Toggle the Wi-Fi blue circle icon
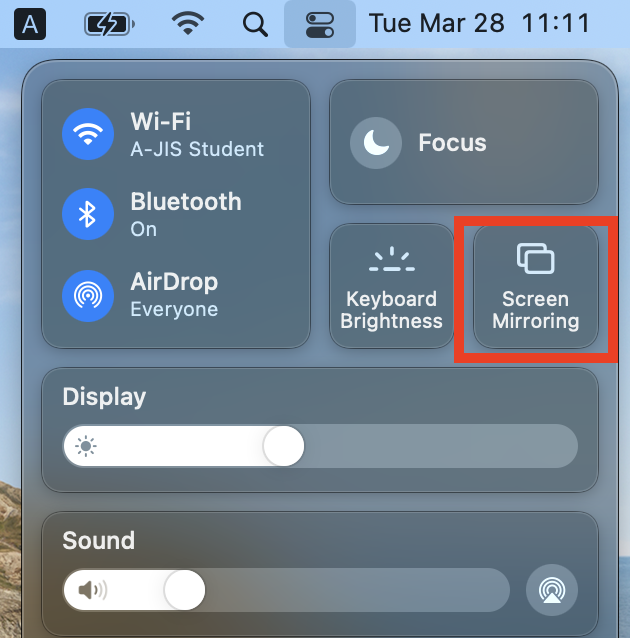The height and width of the screenshot is (638, 630). [x=88, y=134]
